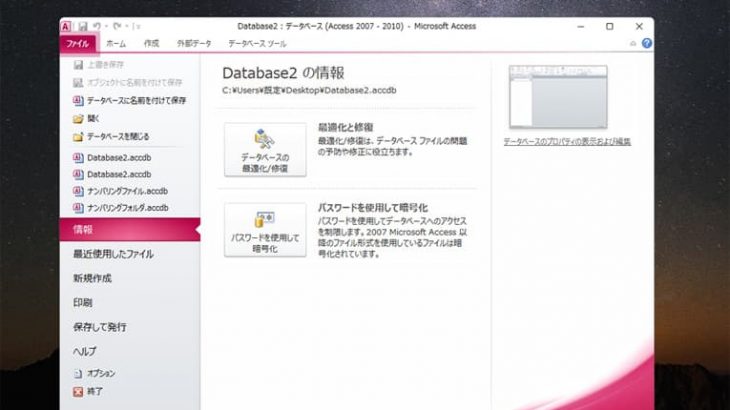This screenshot has width=730, height=410.
Task: Choose 終了 to exit Access
Action: tap(95, 392)
